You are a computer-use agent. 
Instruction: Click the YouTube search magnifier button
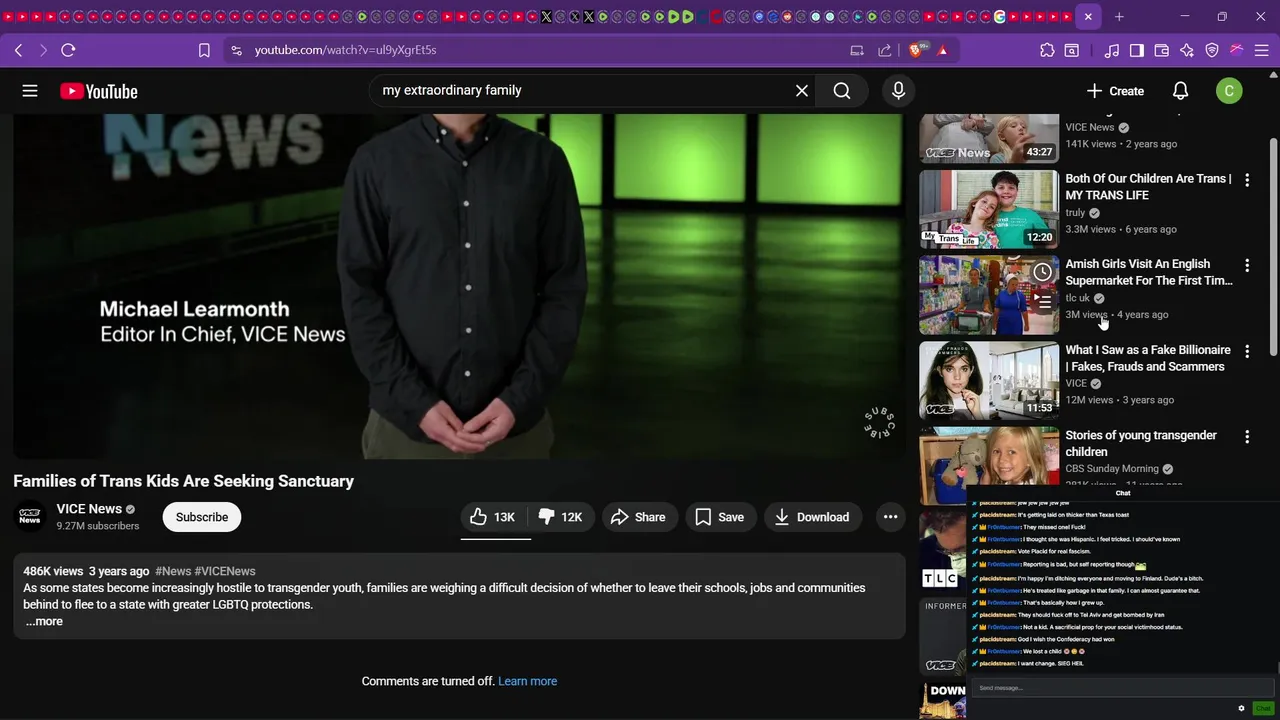(842, 91)
